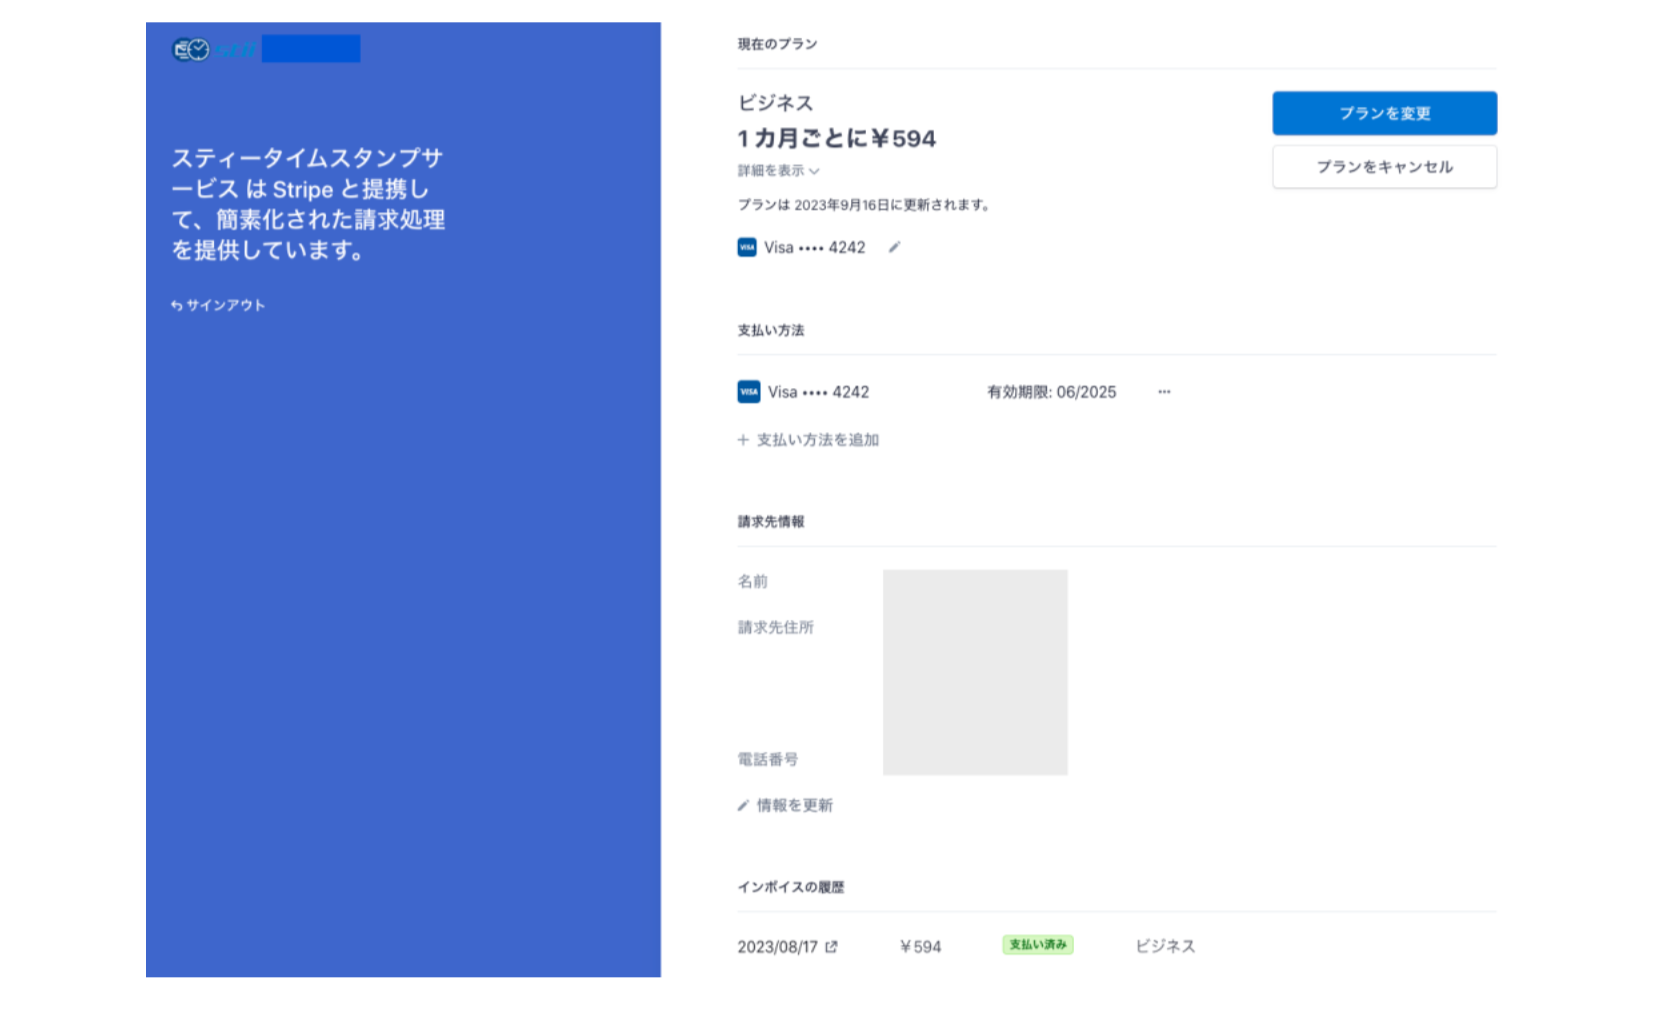Screen dimensions: 1658x1033
Task: Click the gray redacted billing information box
Action: point(974,672)
